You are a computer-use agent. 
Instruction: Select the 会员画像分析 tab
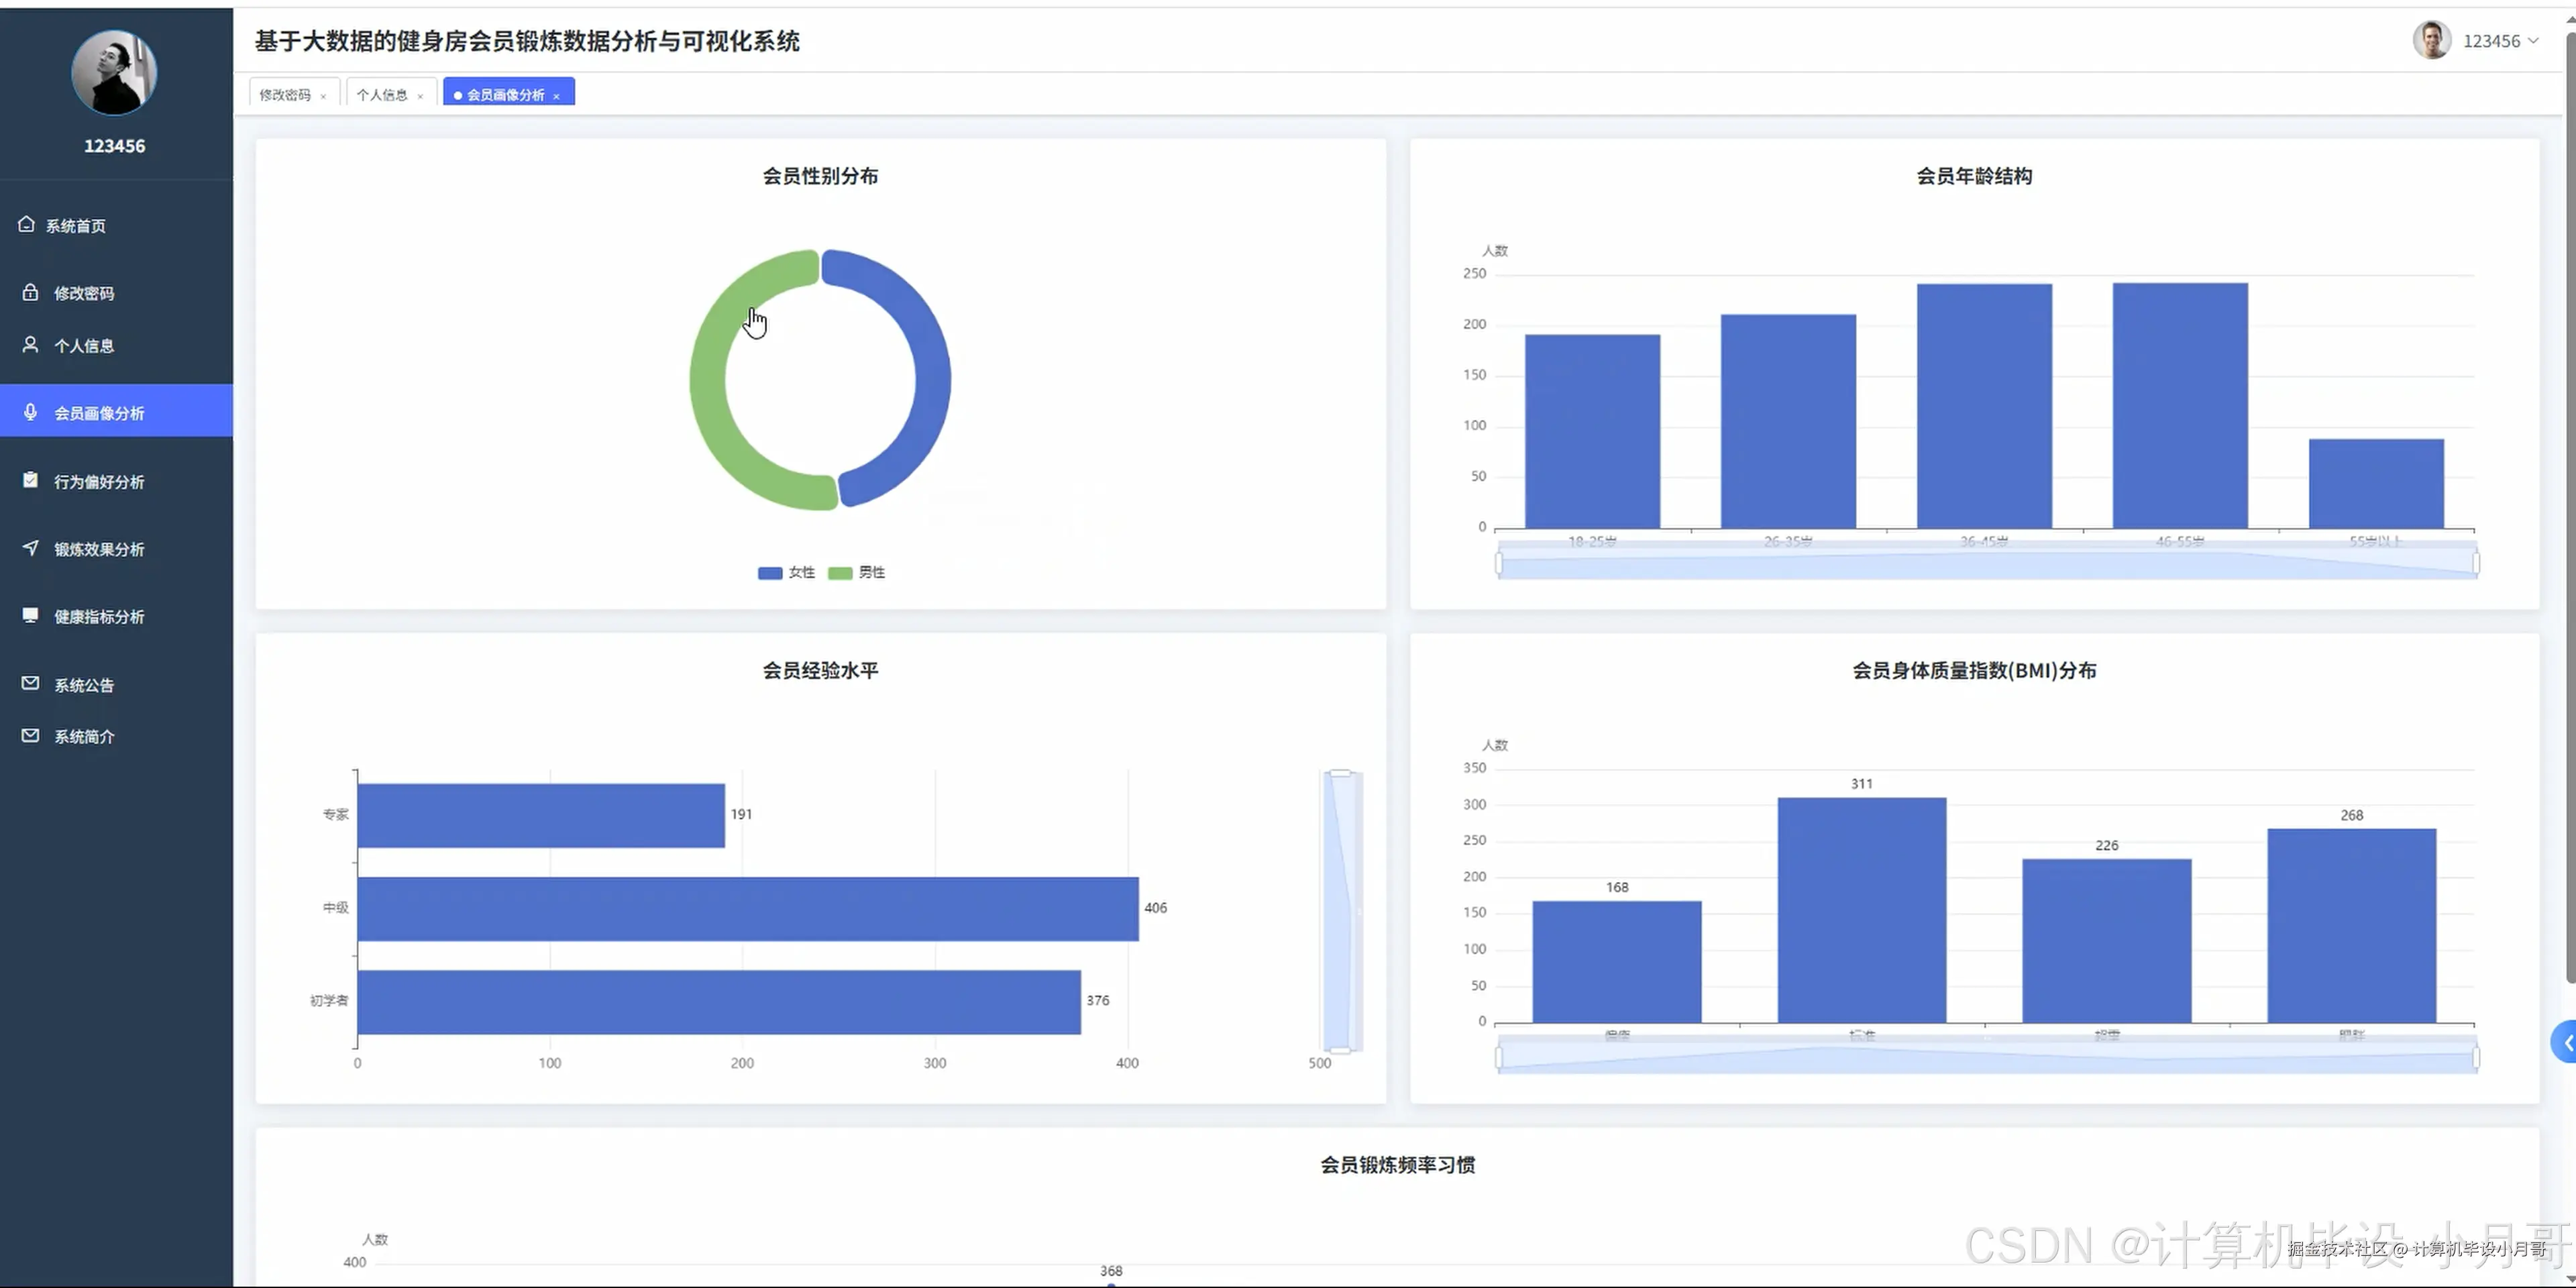(505, 95)
